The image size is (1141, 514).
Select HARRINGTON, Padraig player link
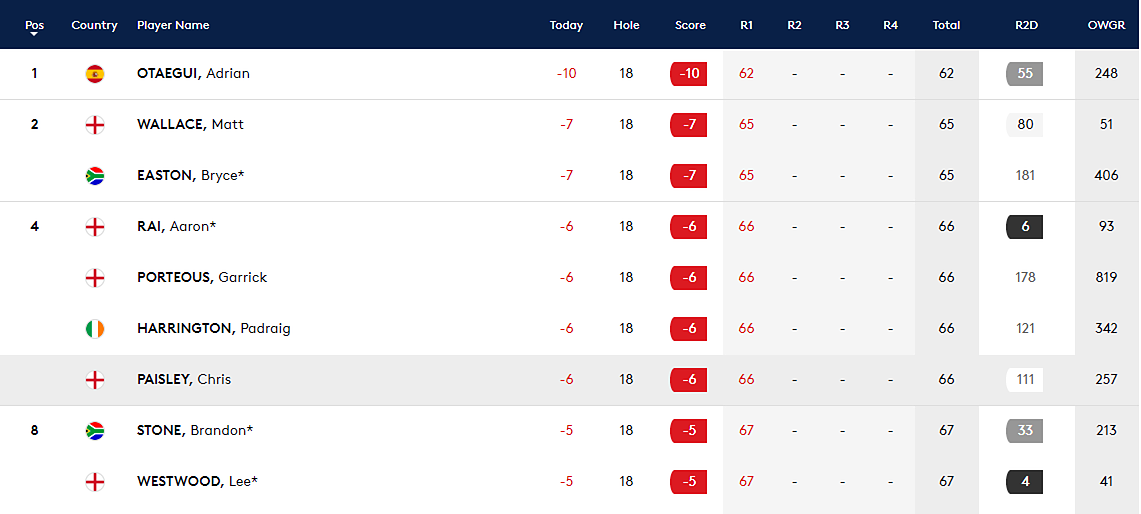pyautogui.click(x=213, y=328)
